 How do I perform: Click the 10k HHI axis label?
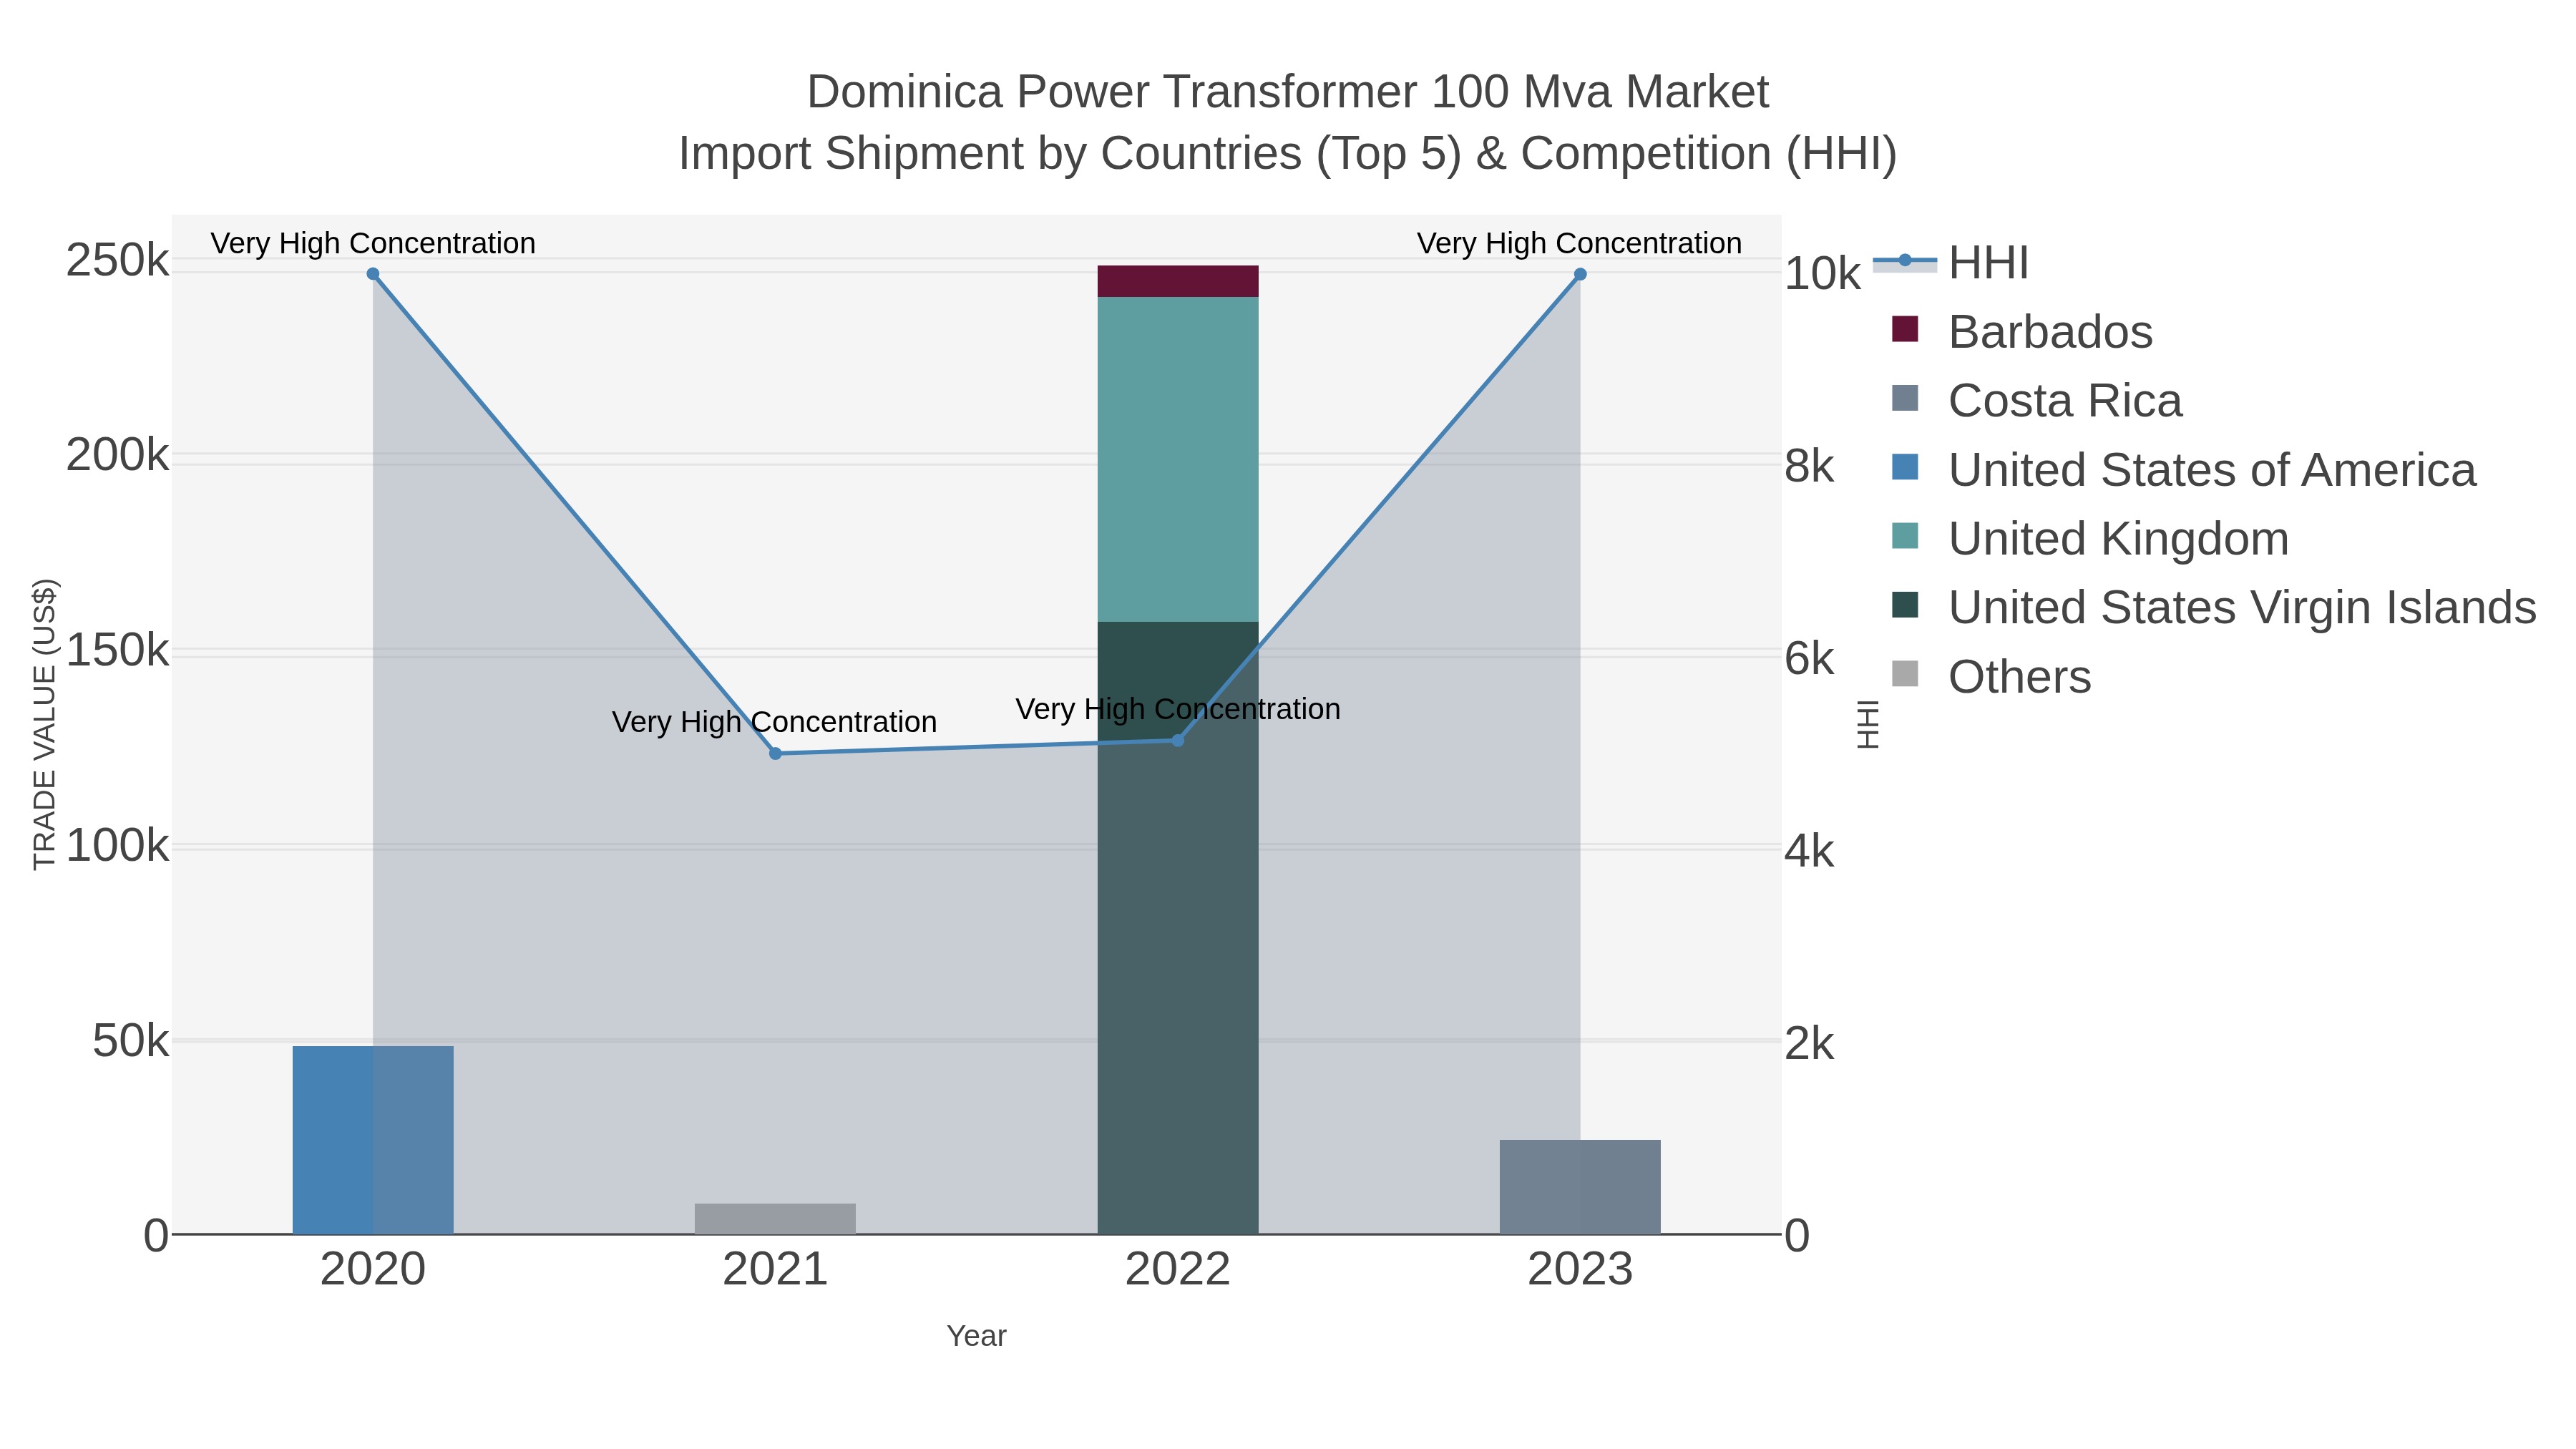1822,274
